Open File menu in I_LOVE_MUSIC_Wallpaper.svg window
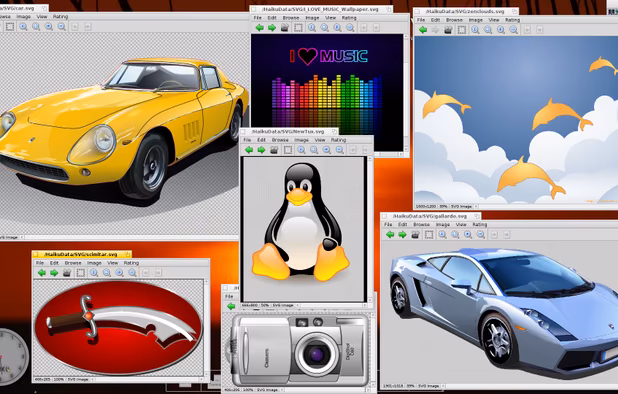618x394 pixels. click(257, 18)
